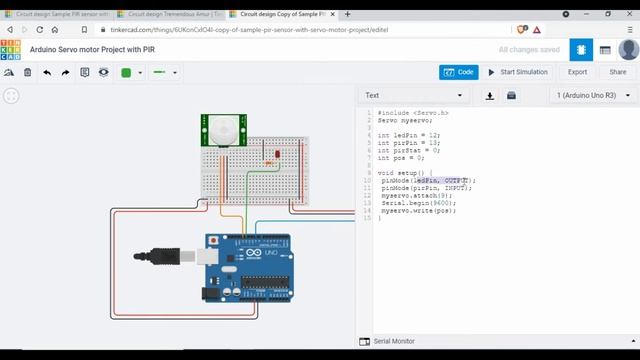Screen dimensions: 640x360
Task: Click code line void setup()
Action: click(405, 173)
